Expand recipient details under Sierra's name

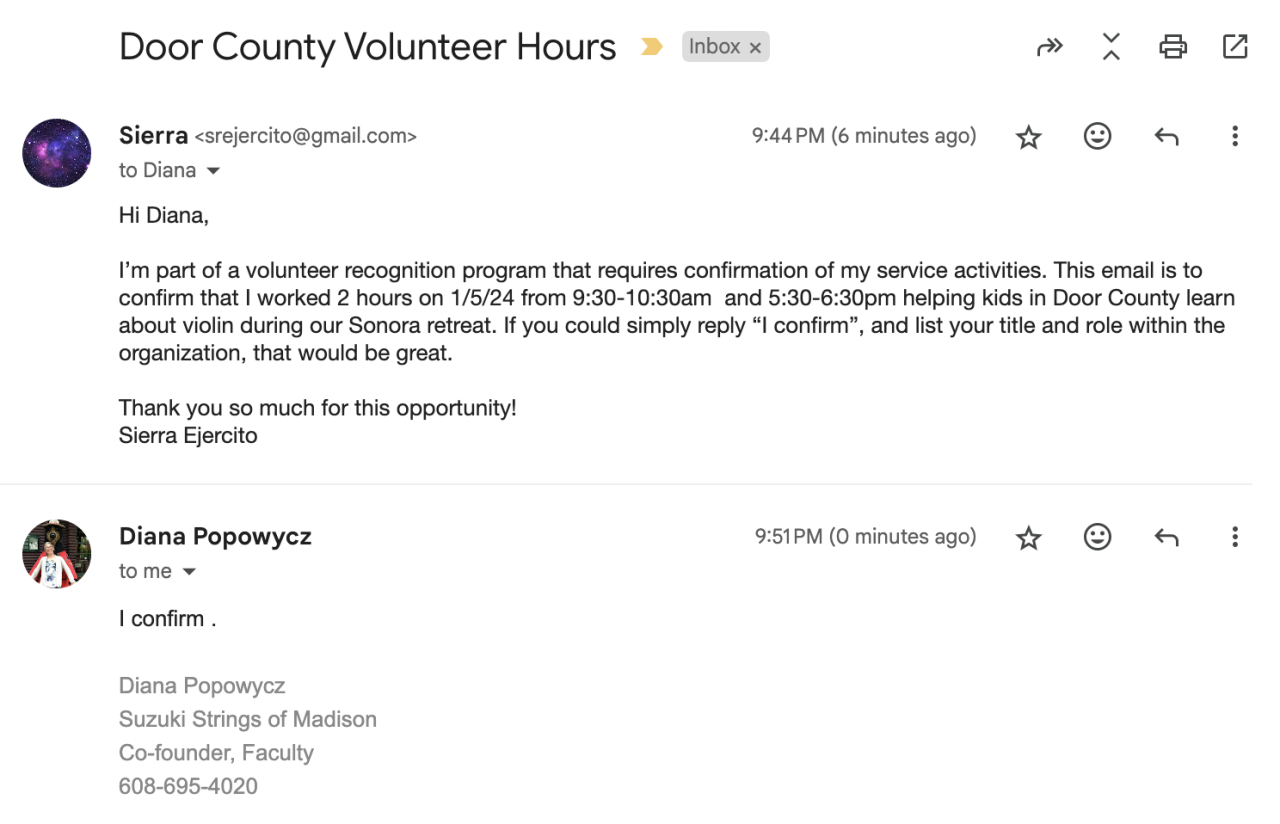[x=213, y=171]
